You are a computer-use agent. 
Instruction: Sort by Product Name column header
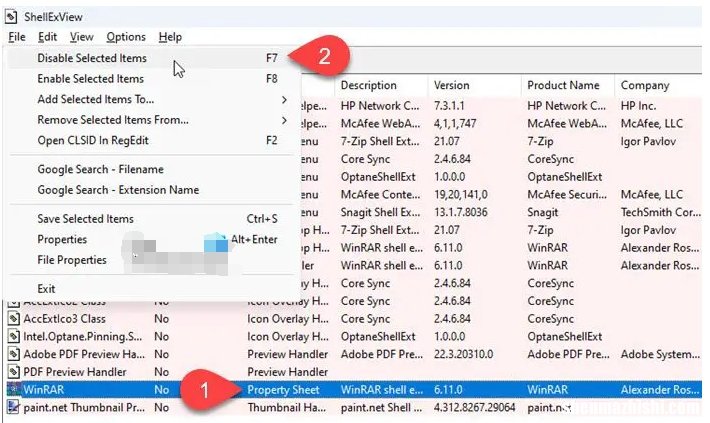(x=568, y=85)
